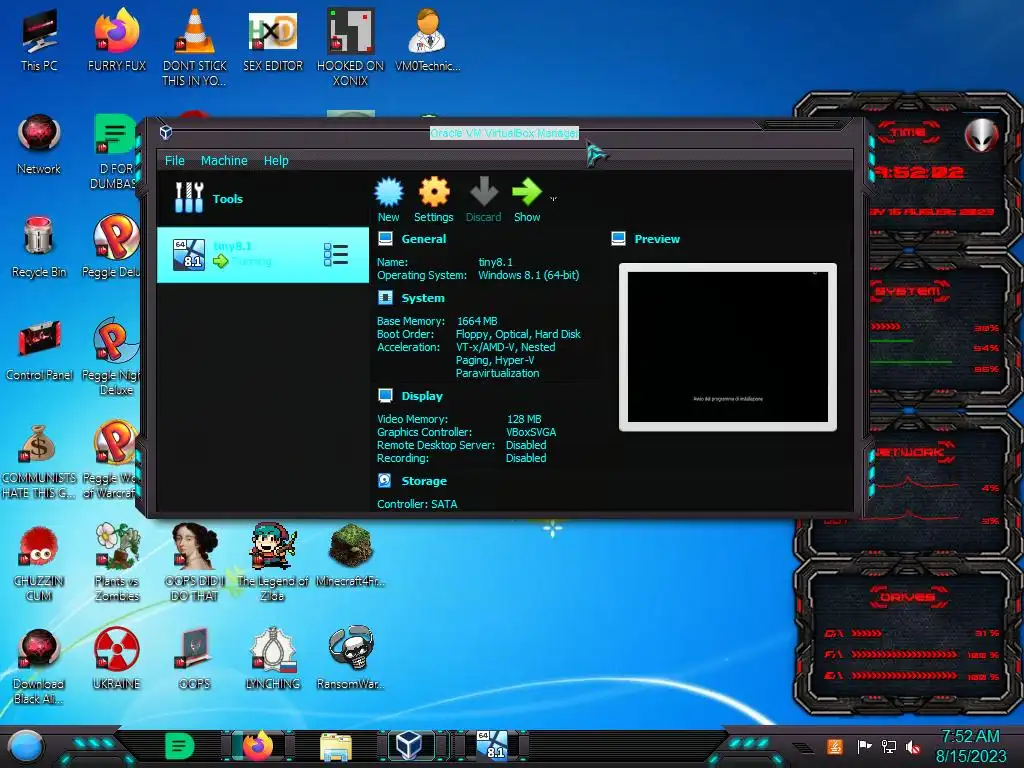Click the Alienware head on the gadget

pyautogui.click(x=981, y=136)
